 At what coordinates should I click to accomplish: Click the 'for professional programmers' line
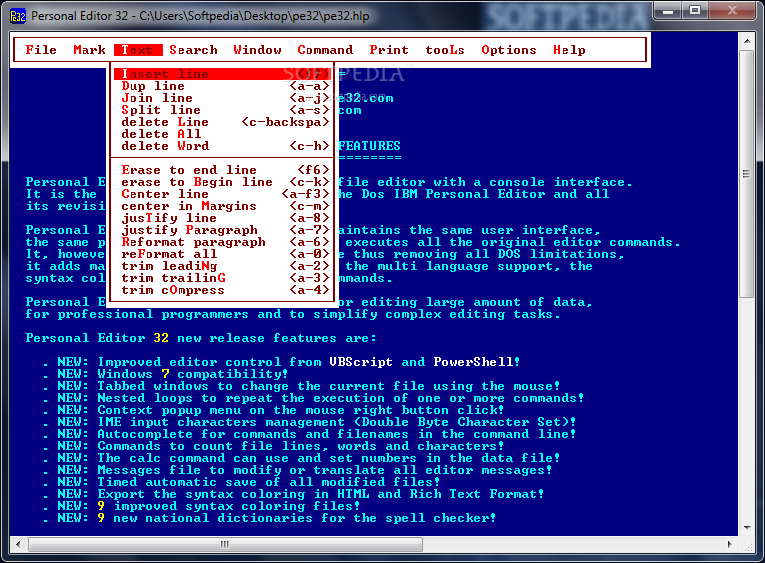pyautogui.click(x=293, y=314)
